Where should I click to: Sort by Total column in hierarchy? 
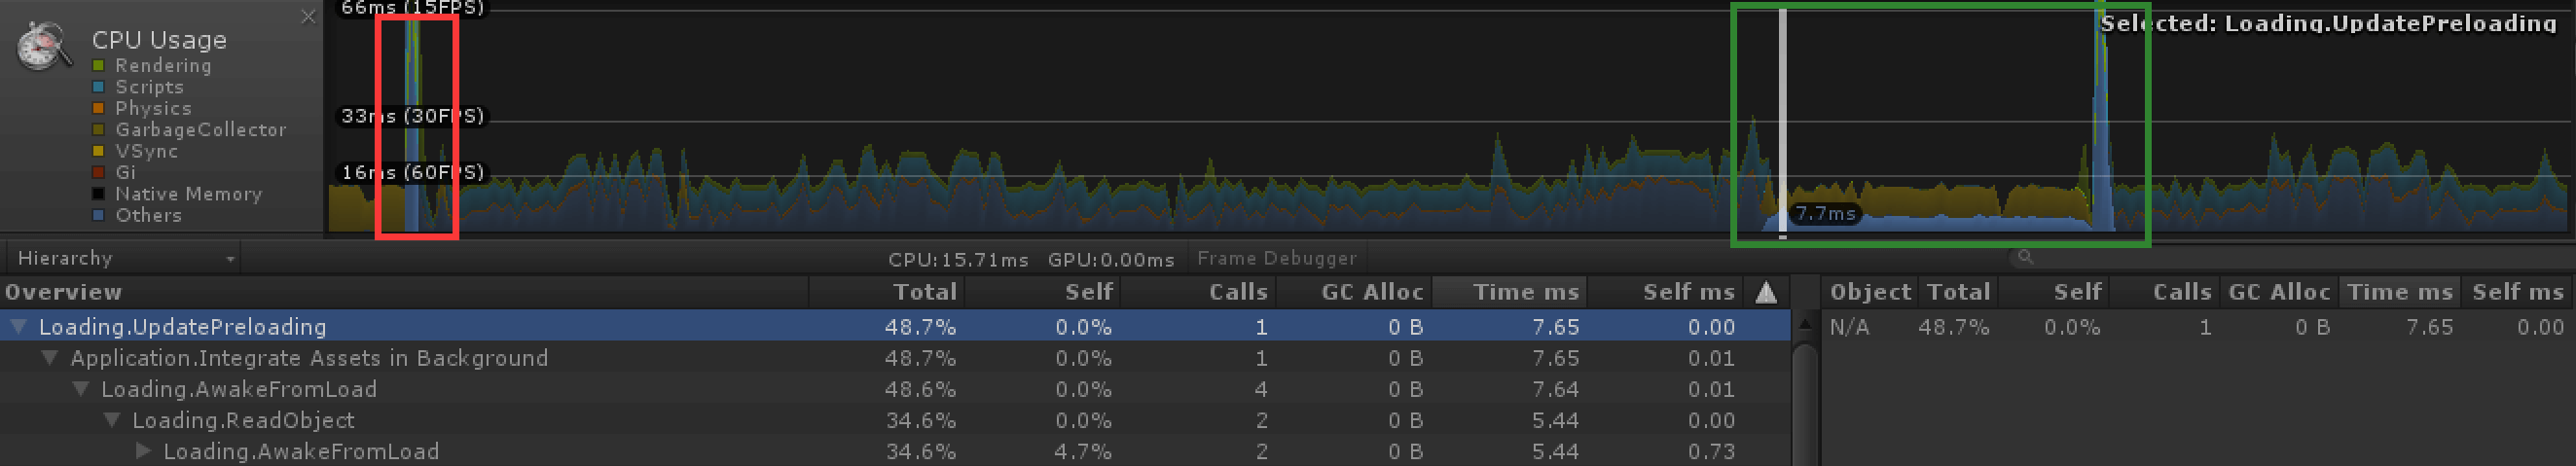(886, 292)
